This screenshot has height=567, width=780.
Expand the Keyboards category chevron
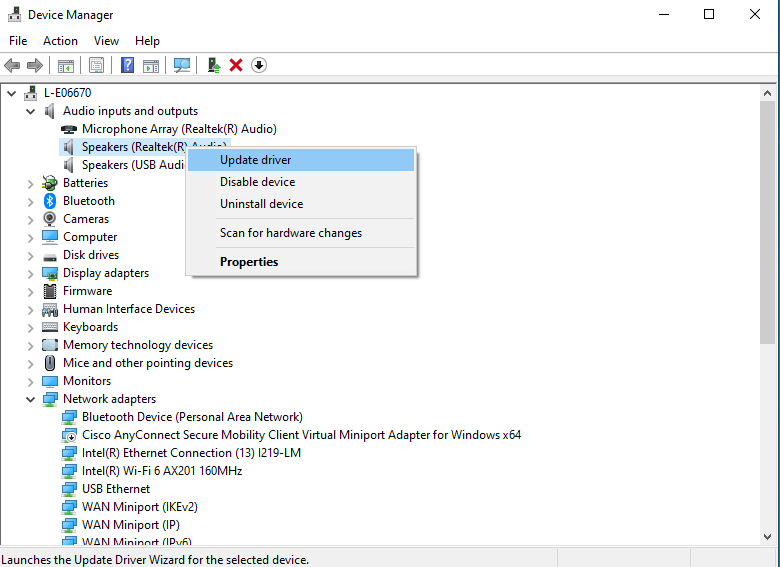30,327
